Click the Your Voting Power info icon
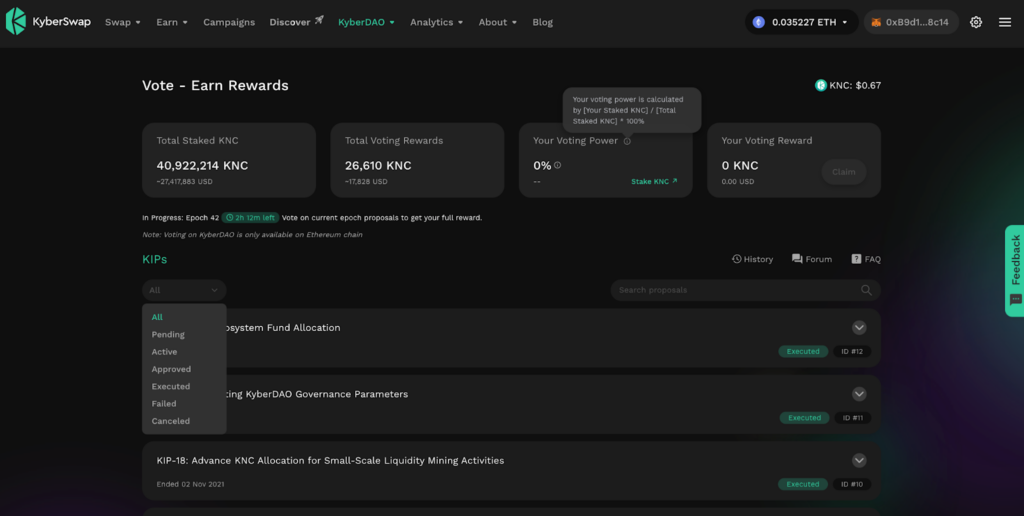Image resolution: width=1024 pixels, height=516 pixels. [x=627, y=141]
